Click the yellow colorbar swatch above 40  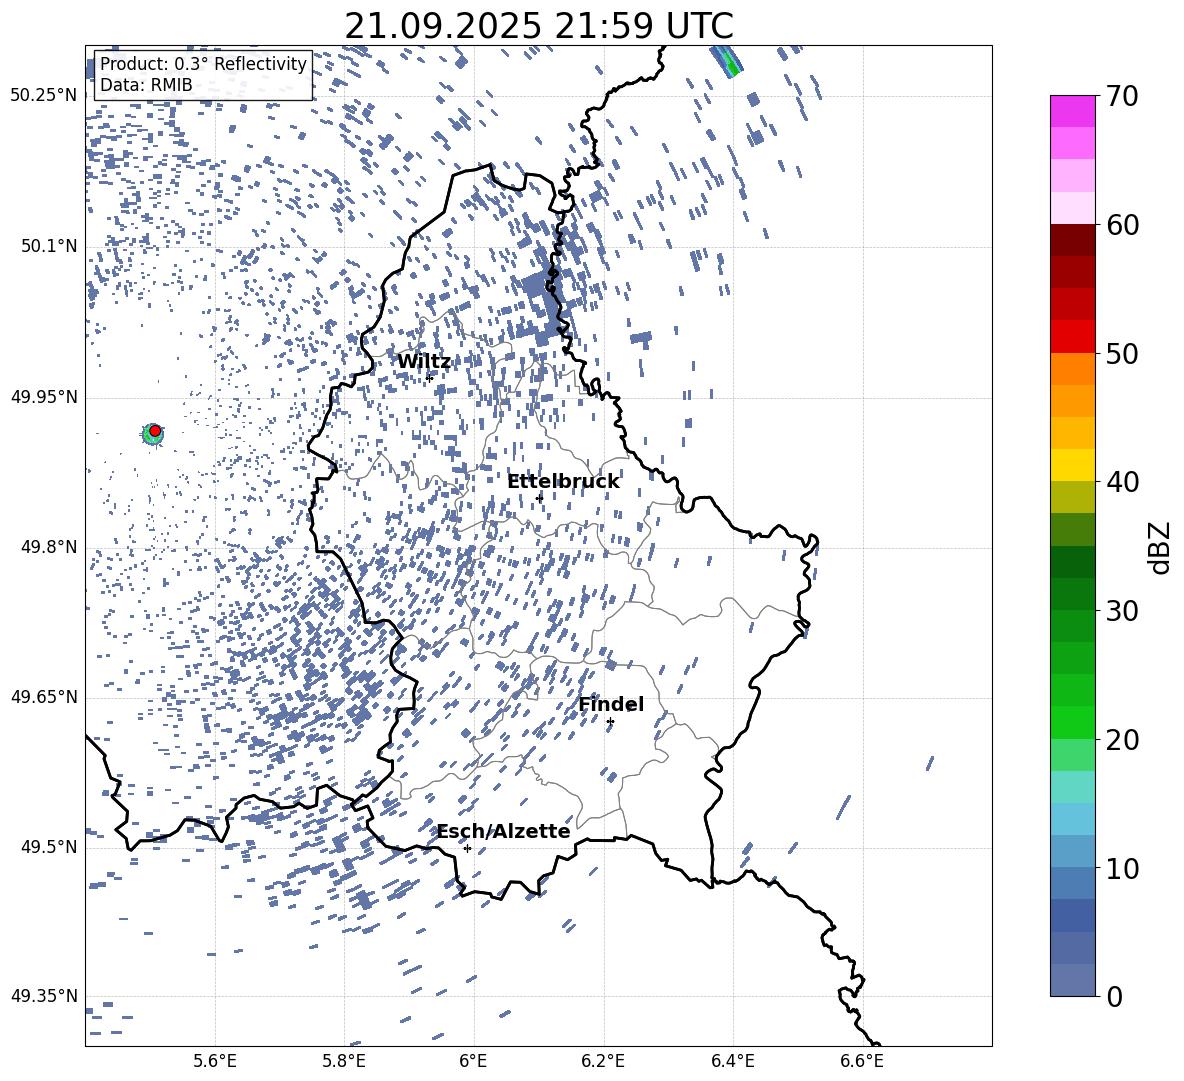[x=1073, y=465]
